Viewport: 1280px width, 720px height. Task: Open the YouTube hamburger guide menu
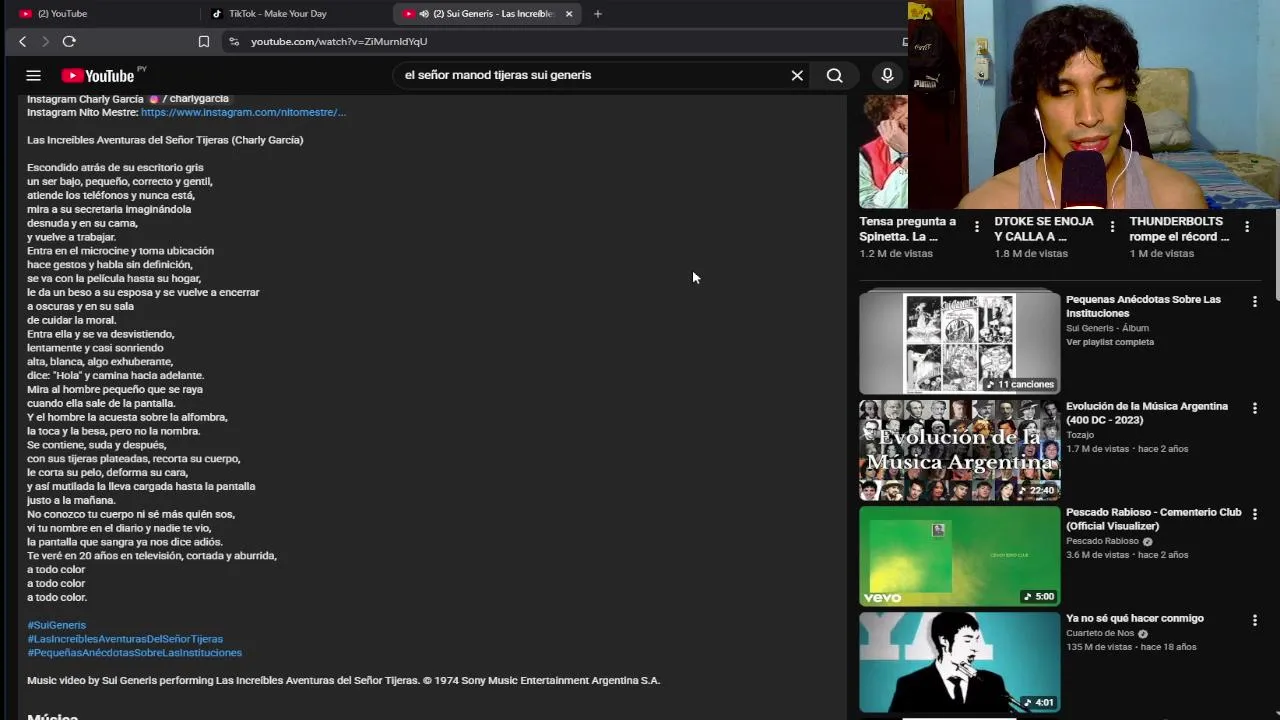point(33,75)
